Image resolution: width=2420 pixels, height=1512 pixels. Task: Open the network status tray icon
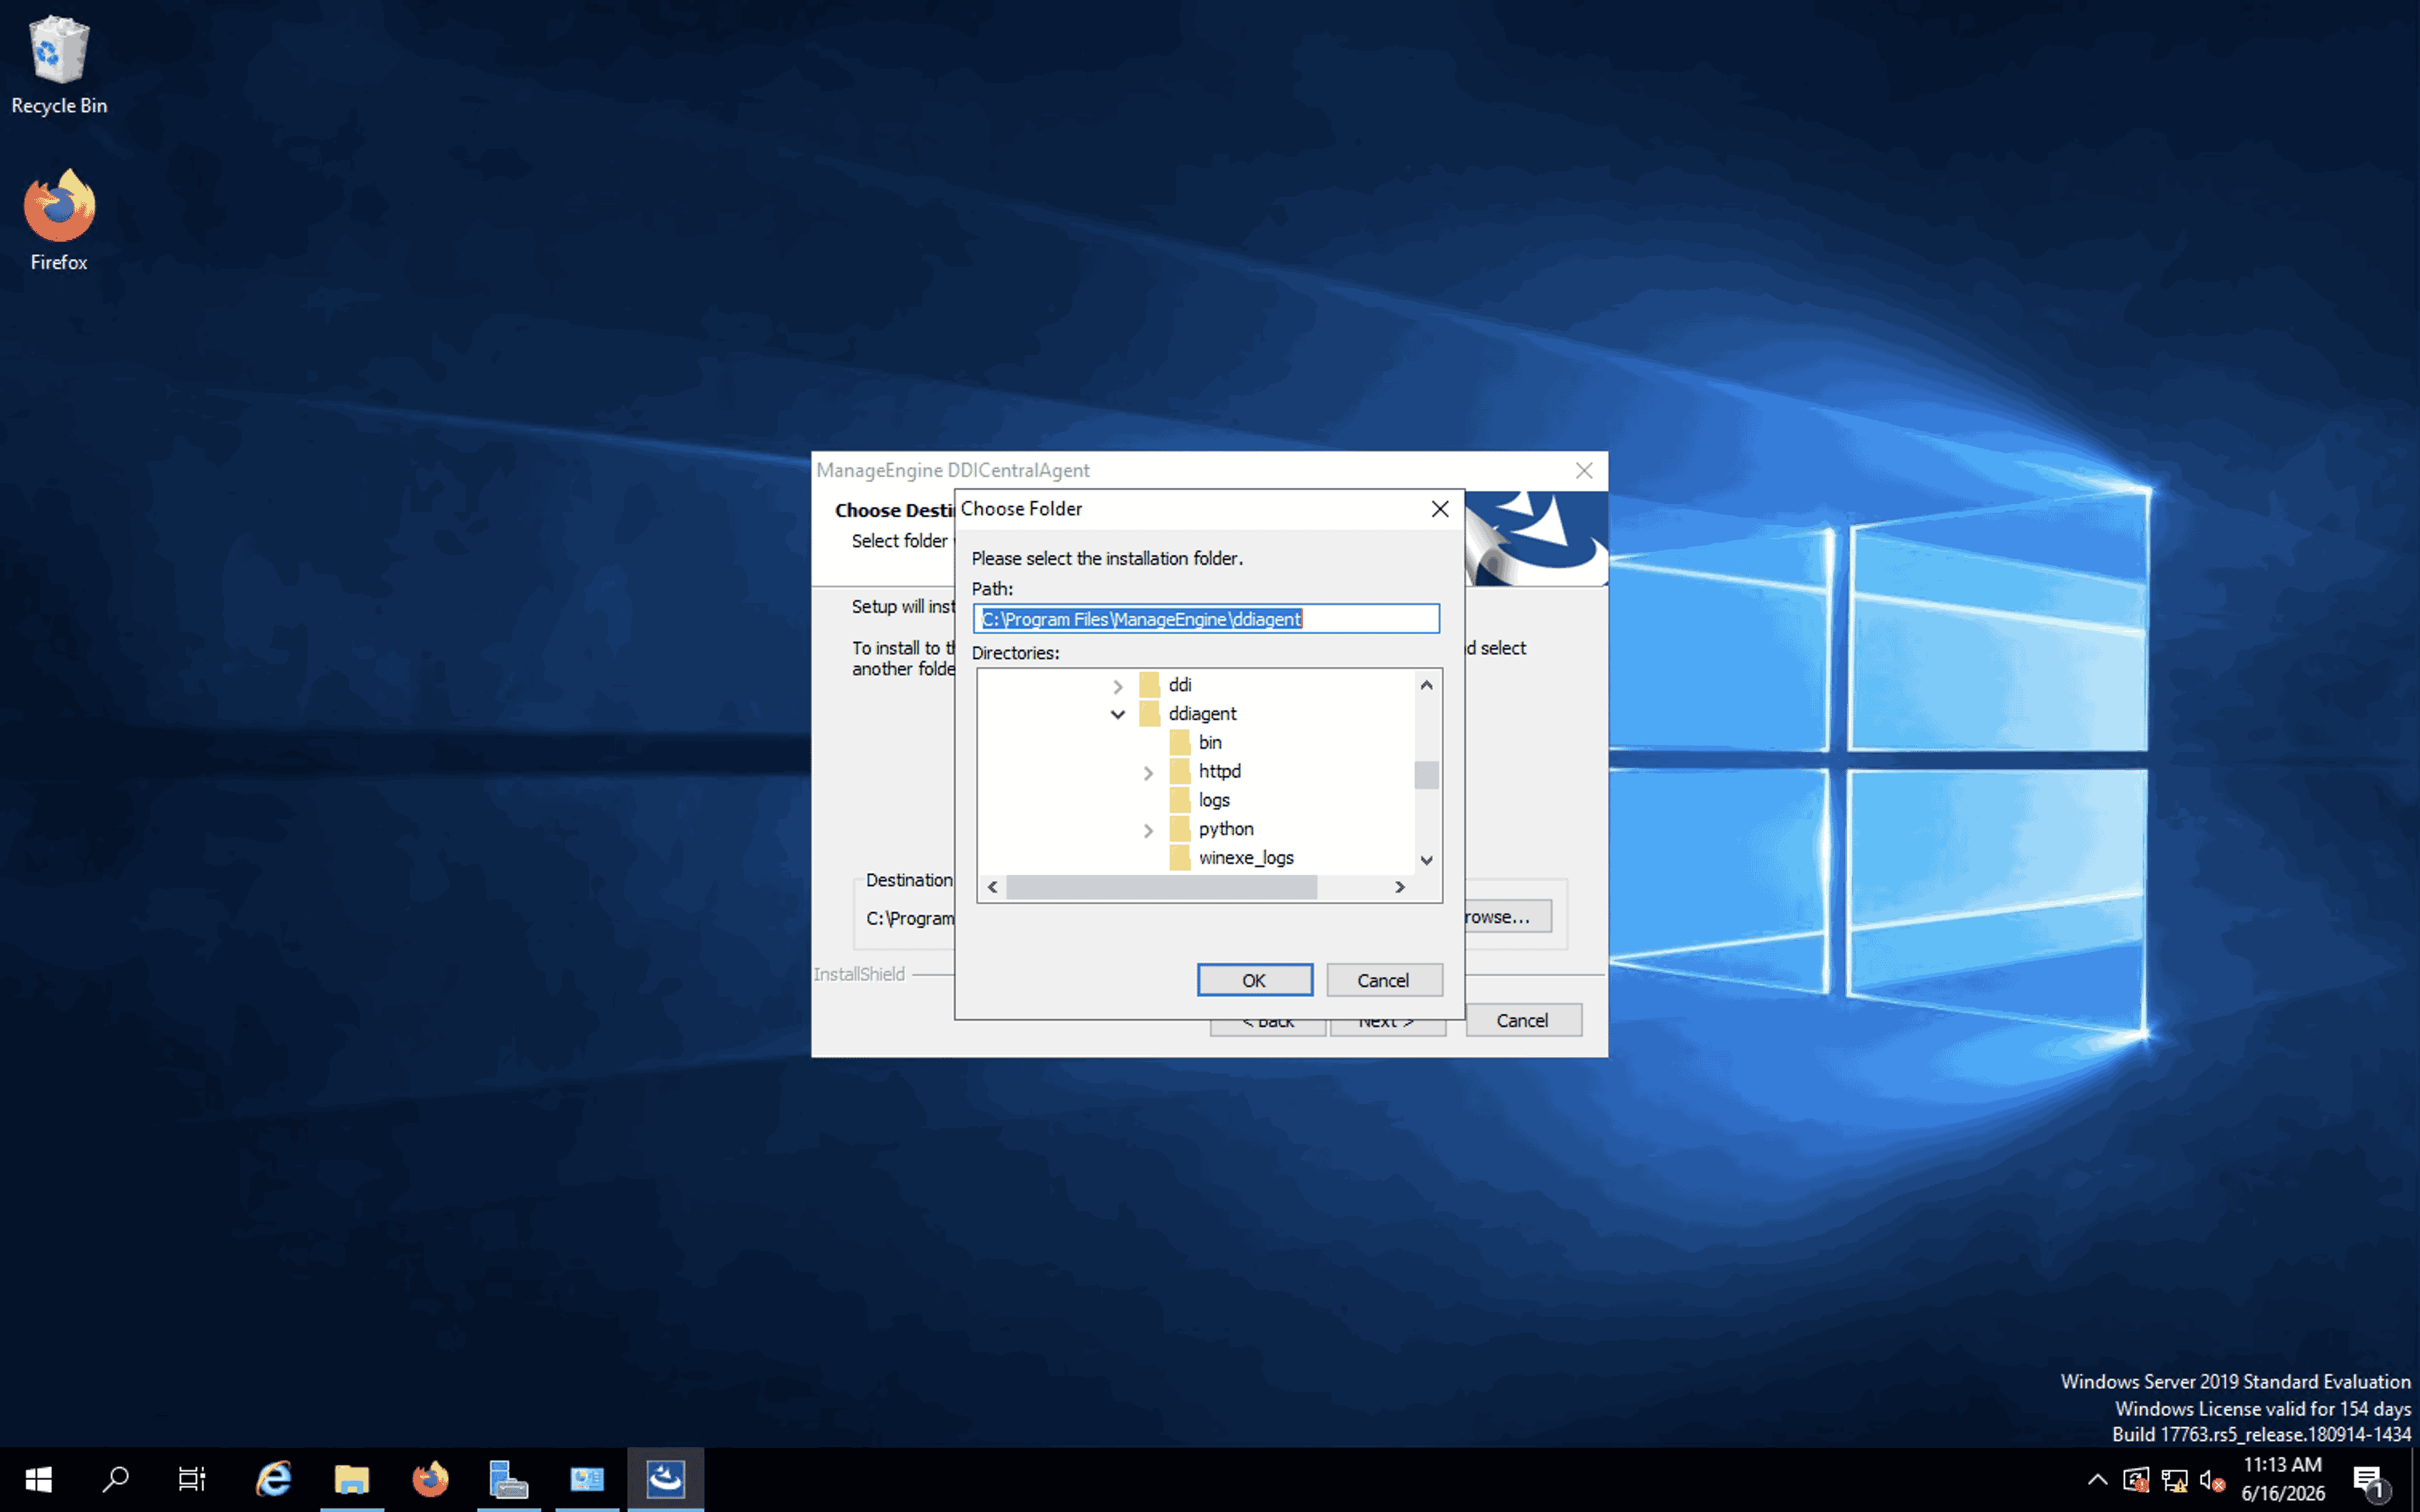2174,1480
